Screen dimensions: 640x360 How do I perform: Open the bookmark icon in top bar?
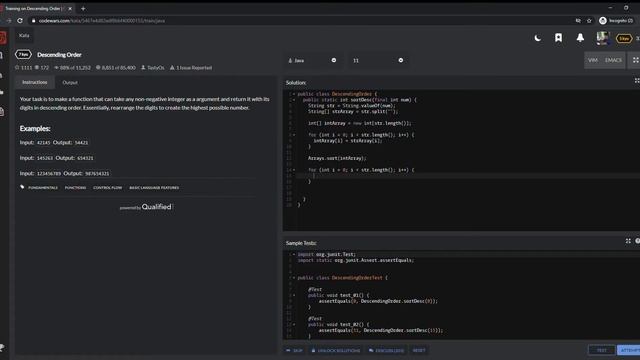[x=558, y=38]
